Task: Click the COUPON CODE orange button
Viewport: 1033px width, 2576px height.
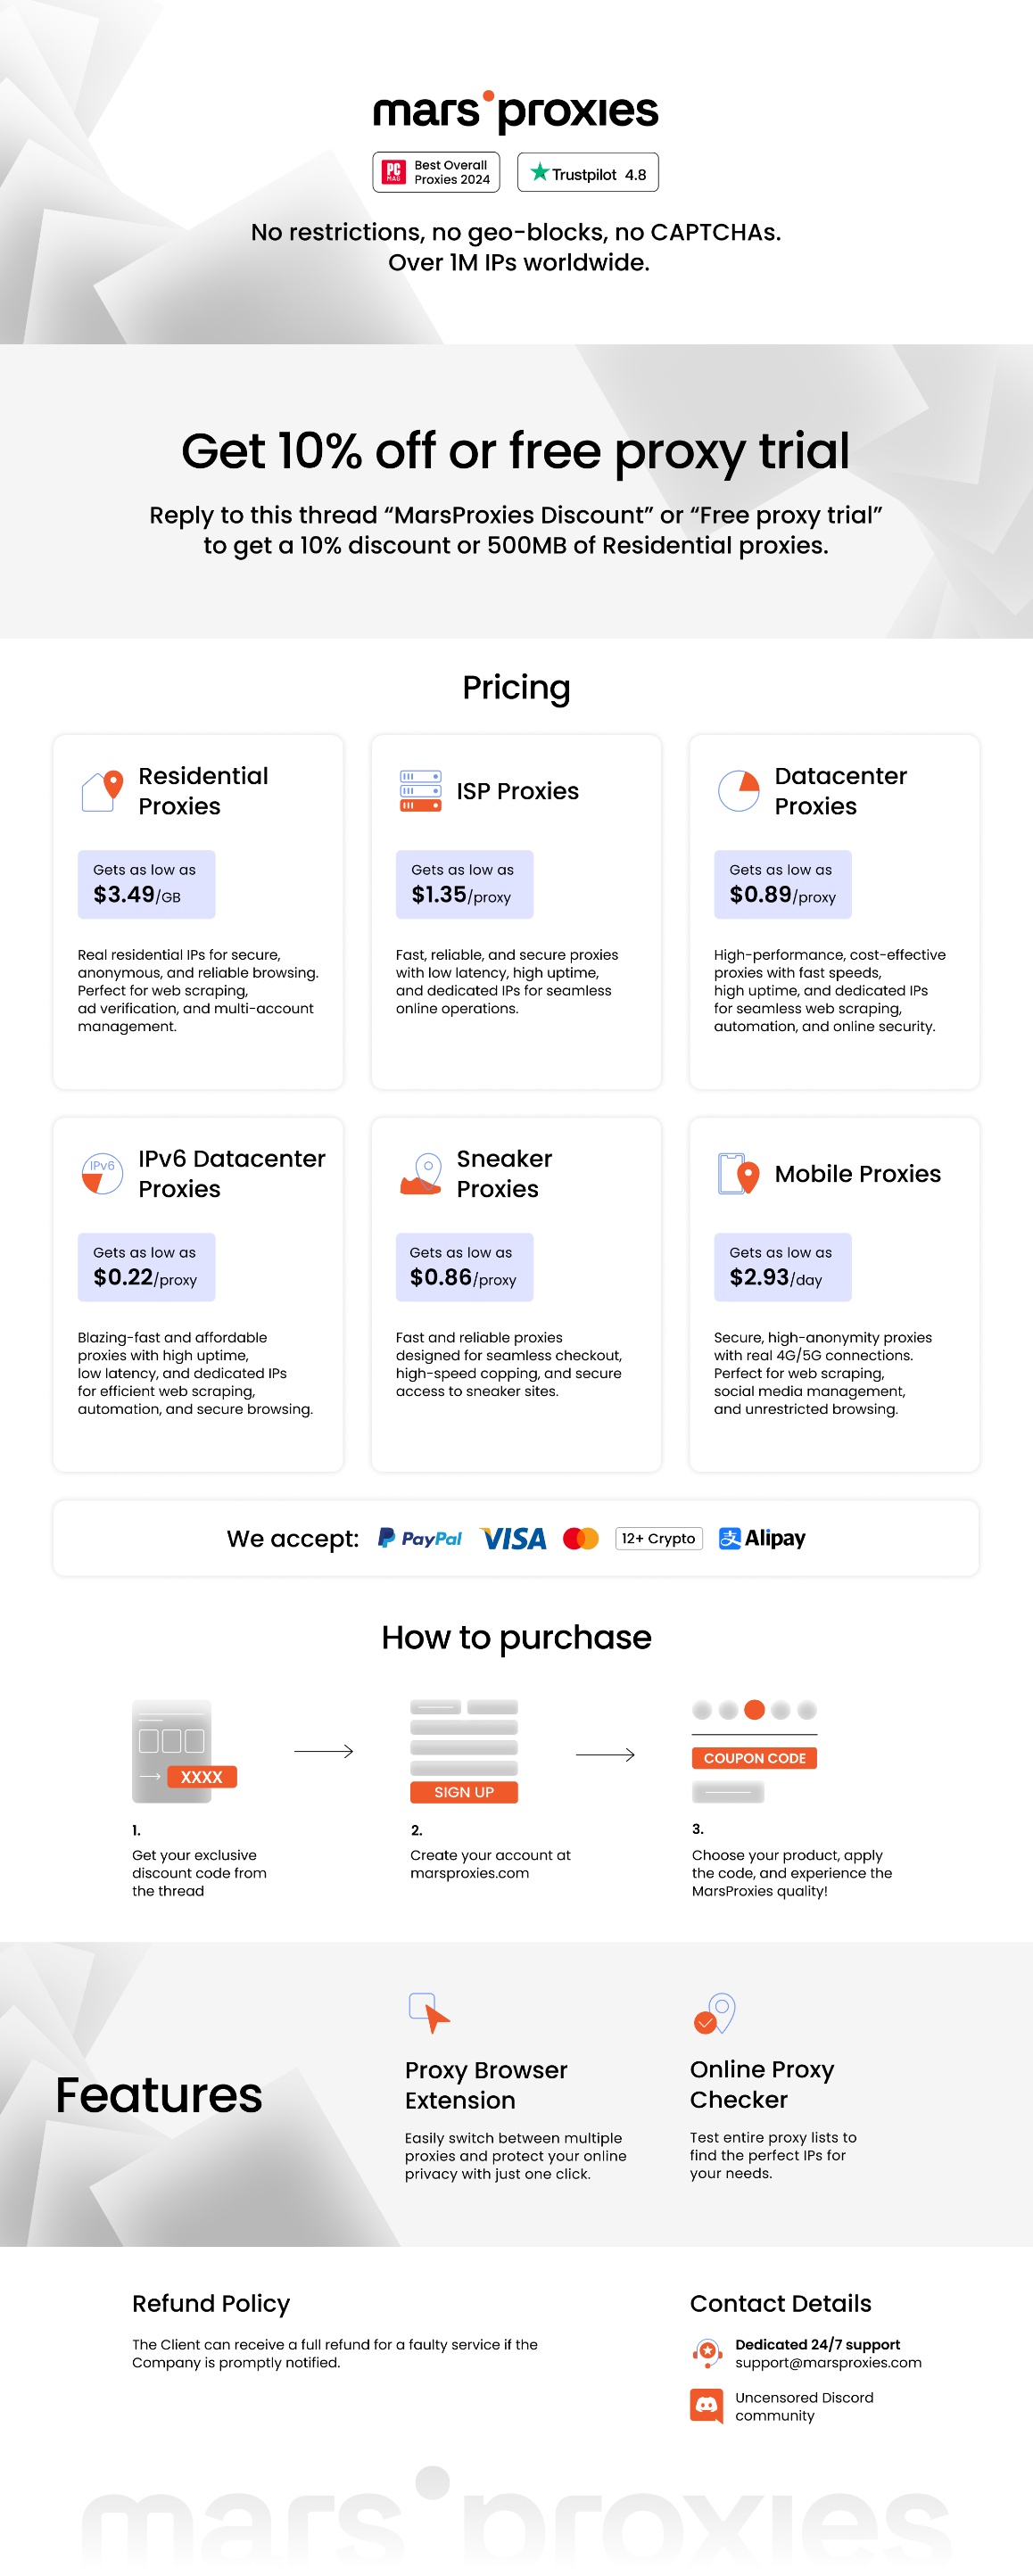Action: tap(754, 1758)
